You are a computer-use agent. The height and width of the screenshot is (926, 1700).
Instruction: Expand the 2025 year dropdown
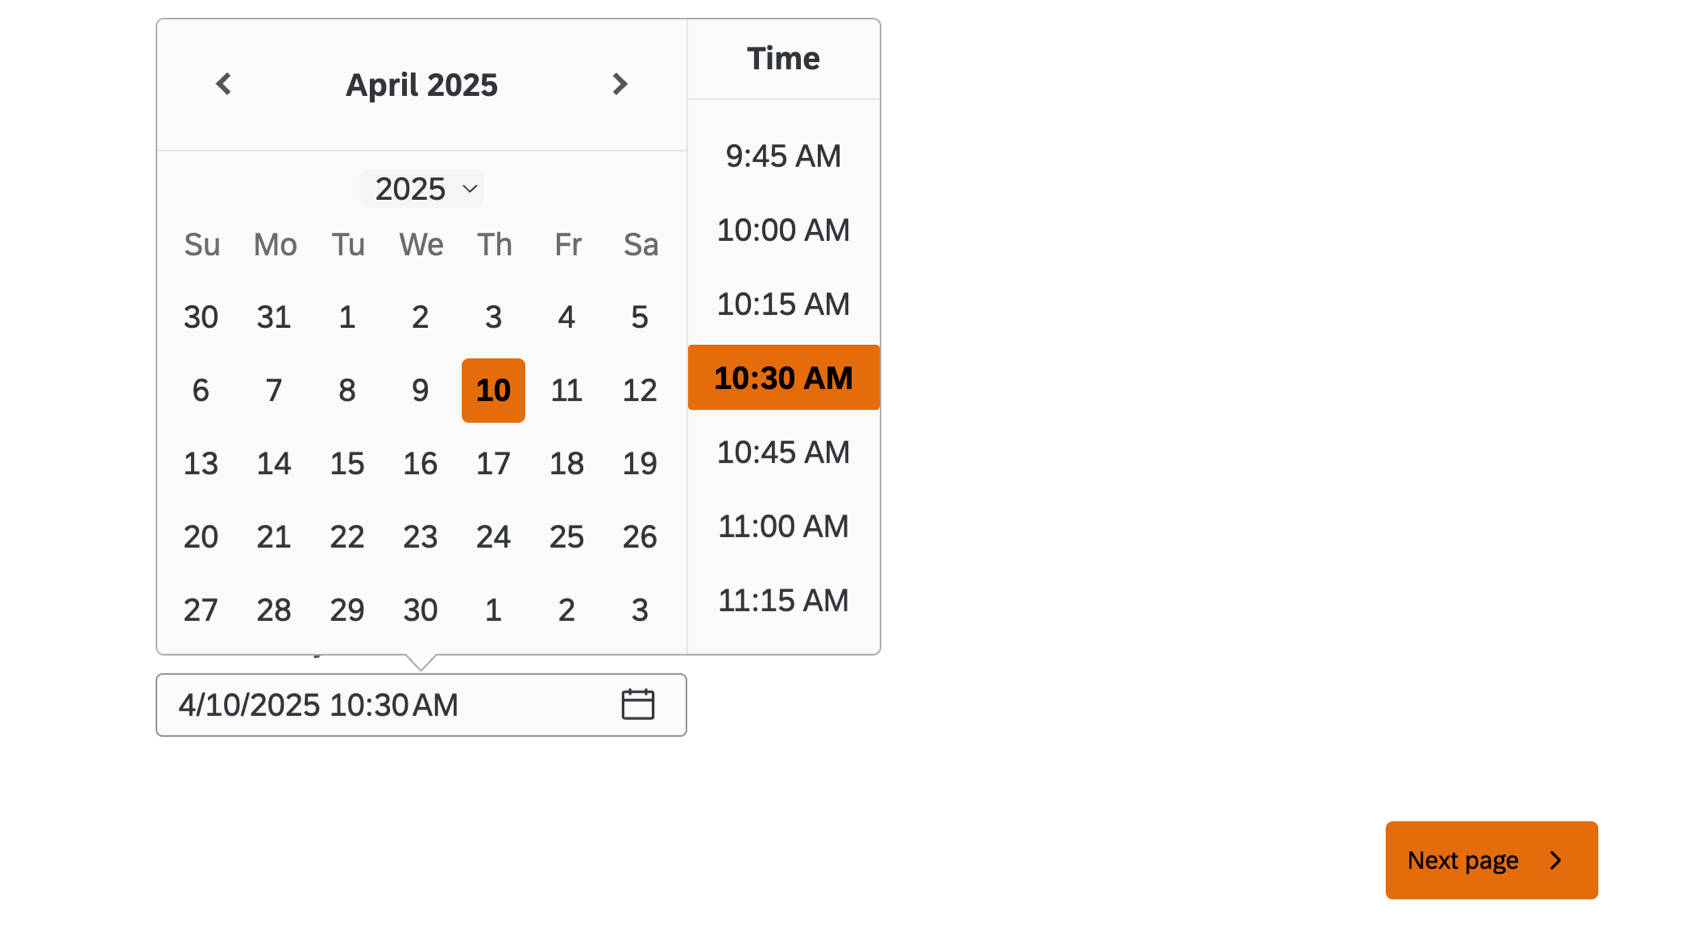point(421,188)
